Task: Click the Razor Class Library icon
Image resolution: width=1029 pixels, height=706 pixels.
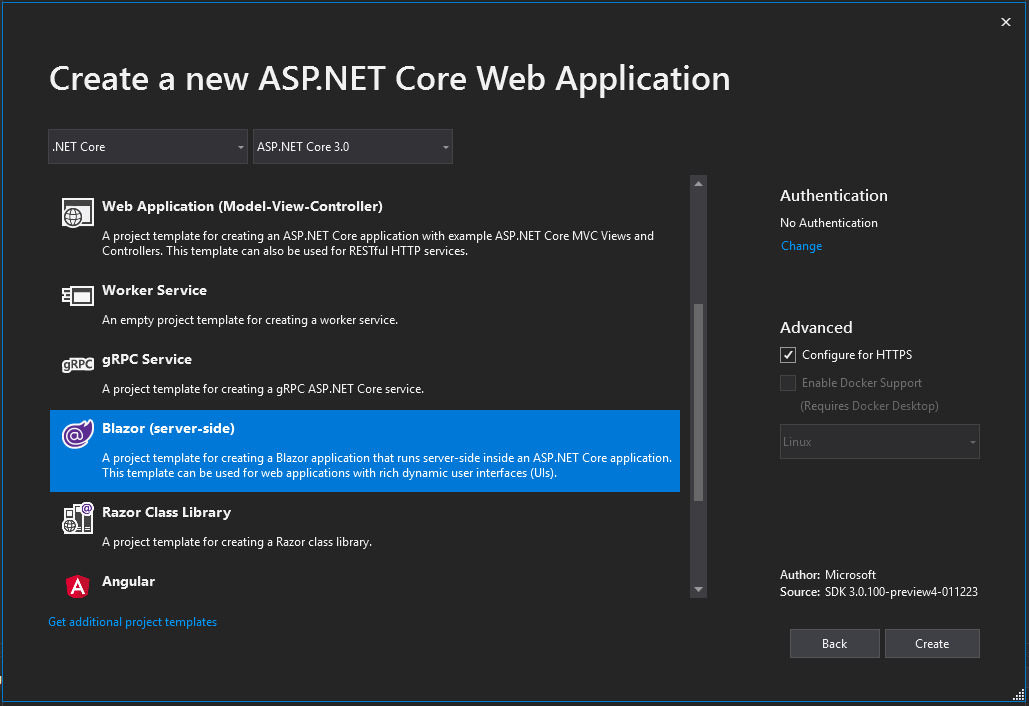Action: 77,518
